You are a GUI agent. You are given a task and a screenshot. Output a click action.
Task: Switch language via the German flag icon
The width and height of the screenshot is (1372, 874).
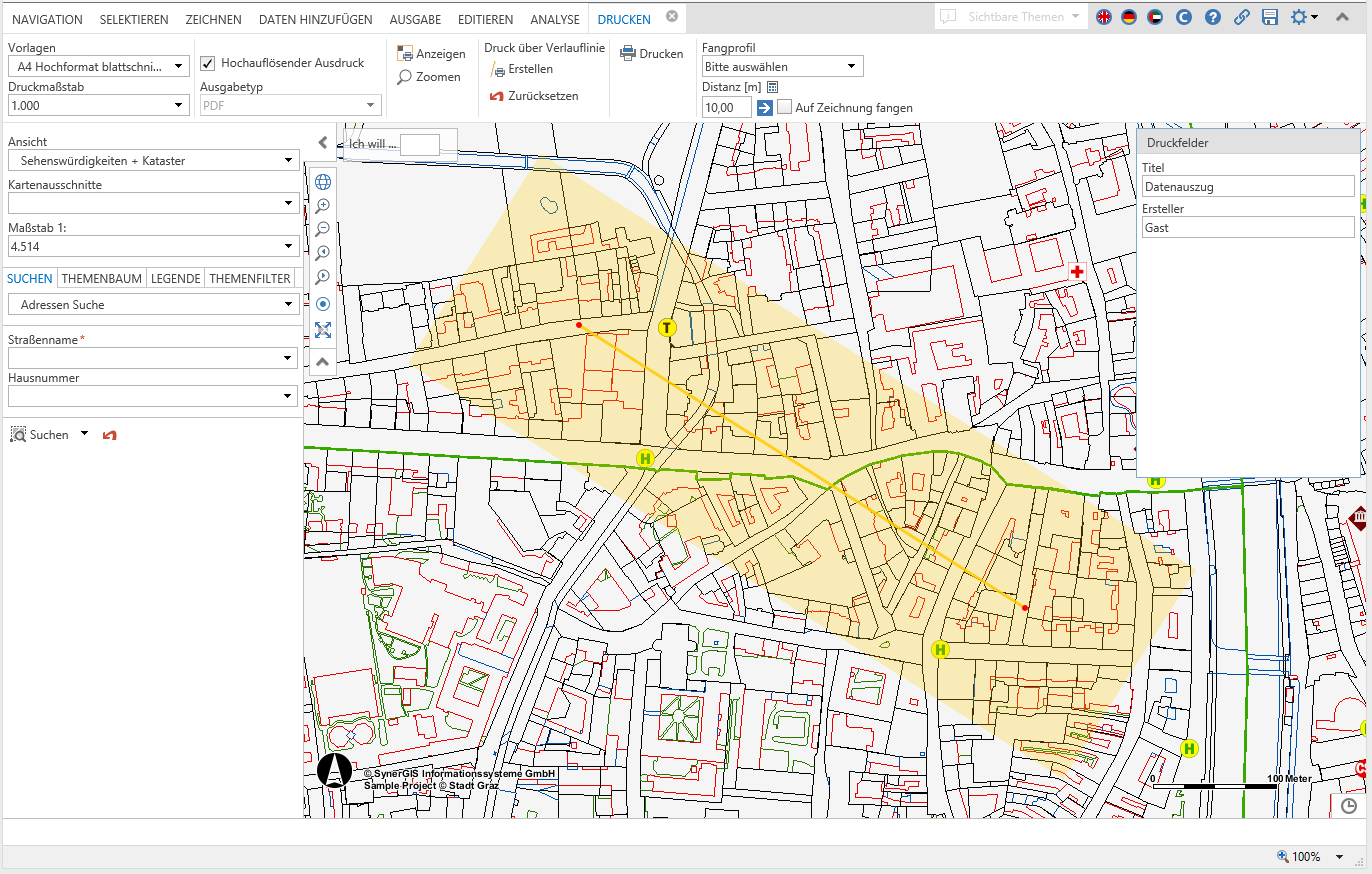click(1129, 17)
